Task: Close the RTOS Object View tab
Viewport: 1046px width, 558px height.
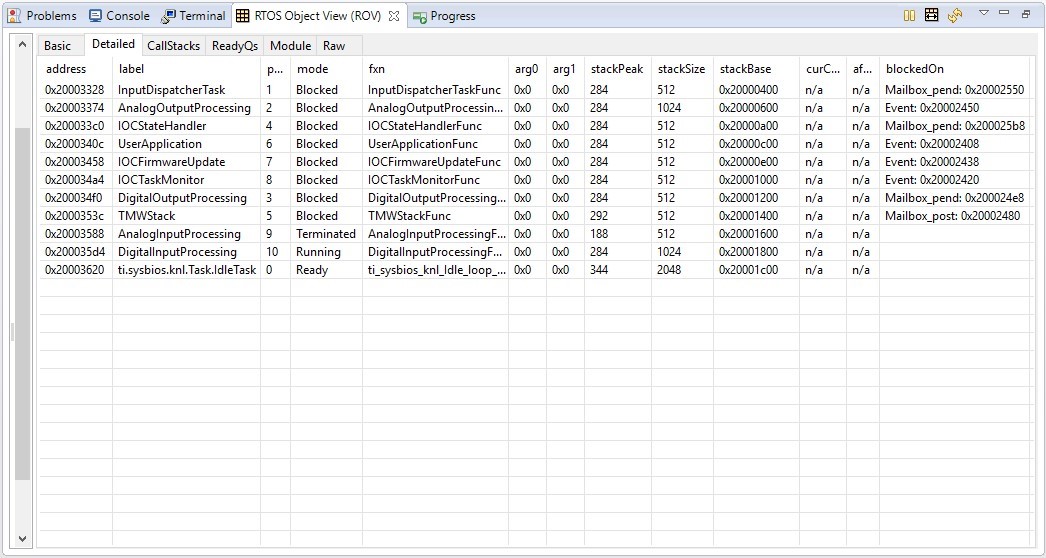Action: [x=394, y=16]
